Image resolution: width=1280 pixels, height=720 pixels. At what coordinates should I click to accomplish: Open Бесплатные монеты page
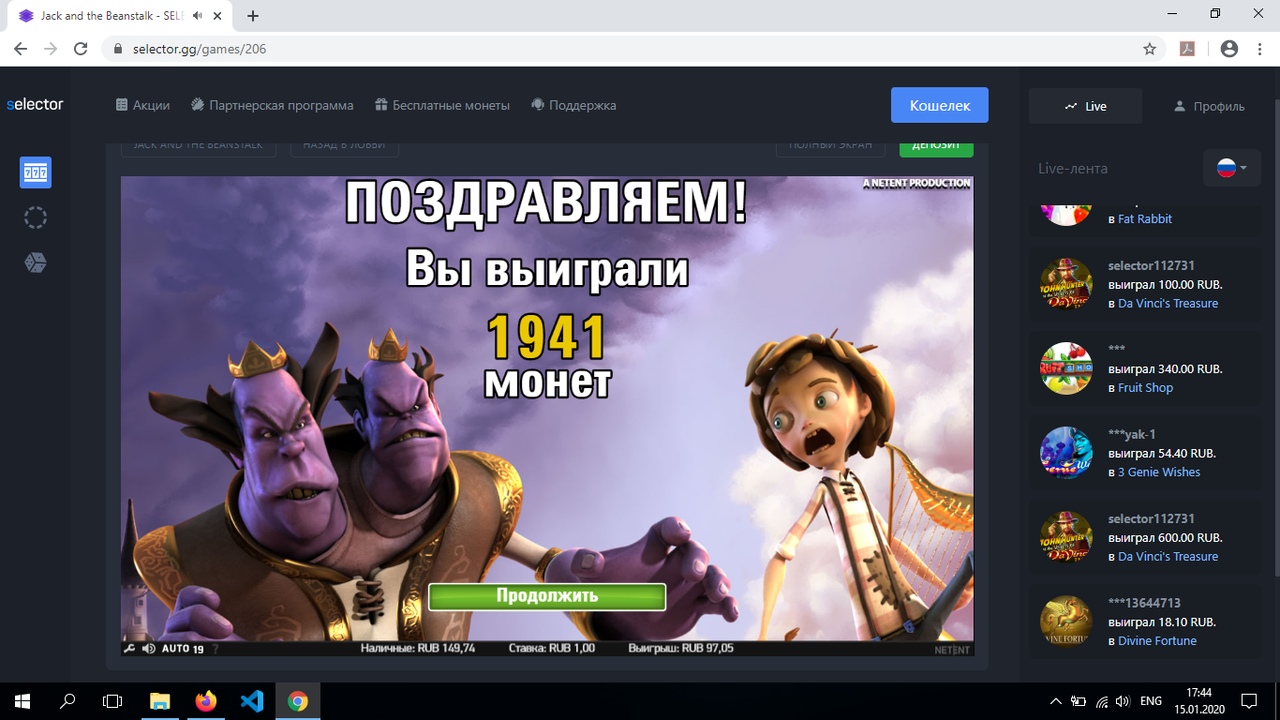click(442, 105)
